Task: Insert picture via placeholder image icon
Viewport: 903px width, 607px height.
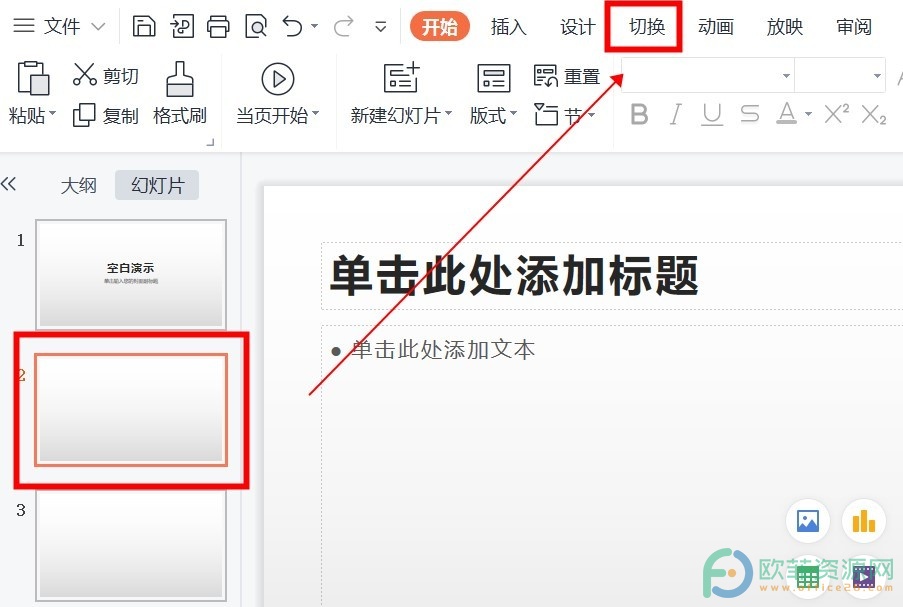Action: (x=808, y=521)
